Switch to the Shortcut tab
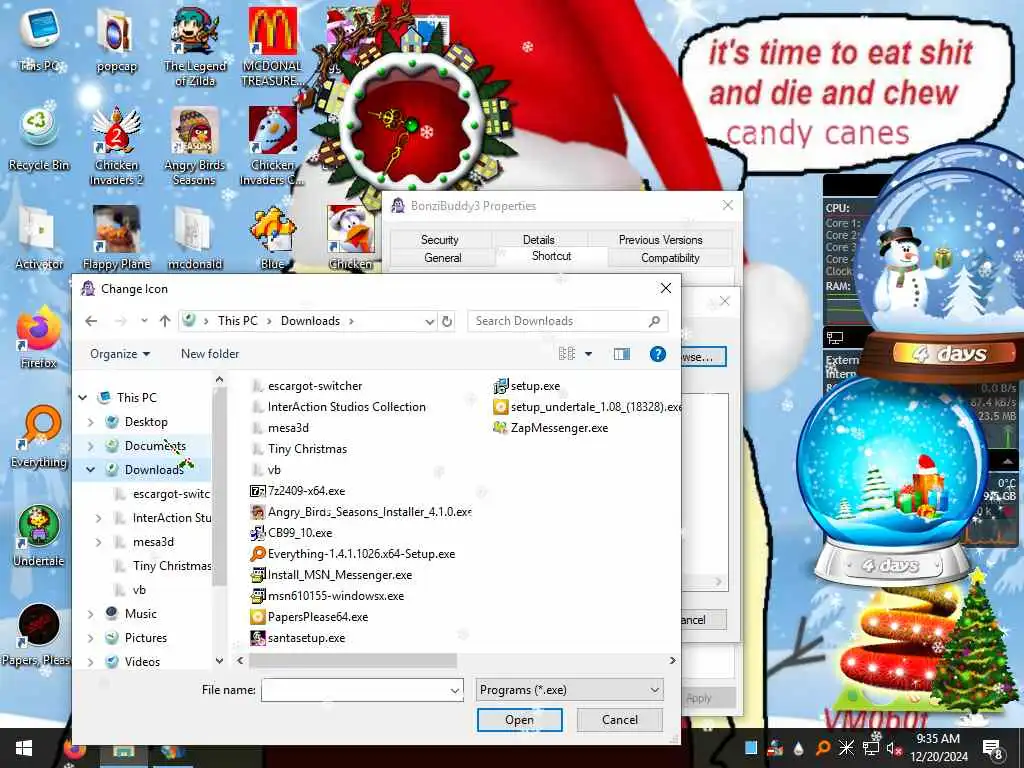 point(551,256)
